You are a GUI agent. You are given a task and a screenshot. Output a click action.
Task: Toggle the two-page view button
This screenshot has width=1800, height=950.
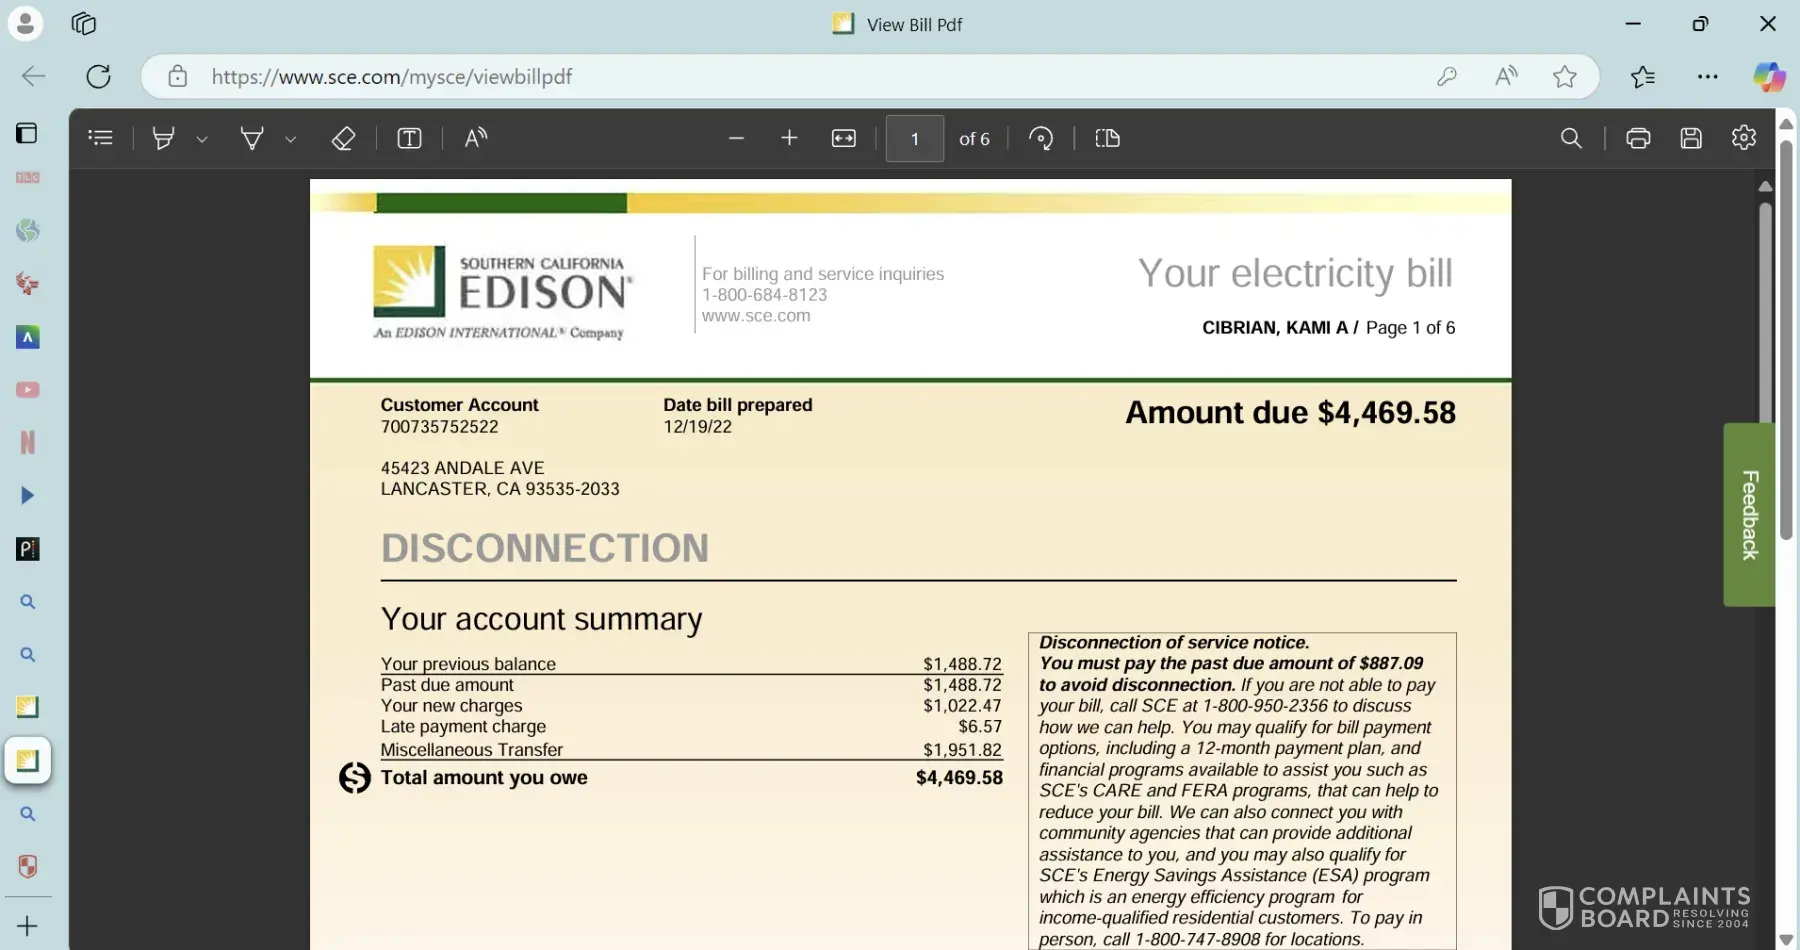(1107, 138)
